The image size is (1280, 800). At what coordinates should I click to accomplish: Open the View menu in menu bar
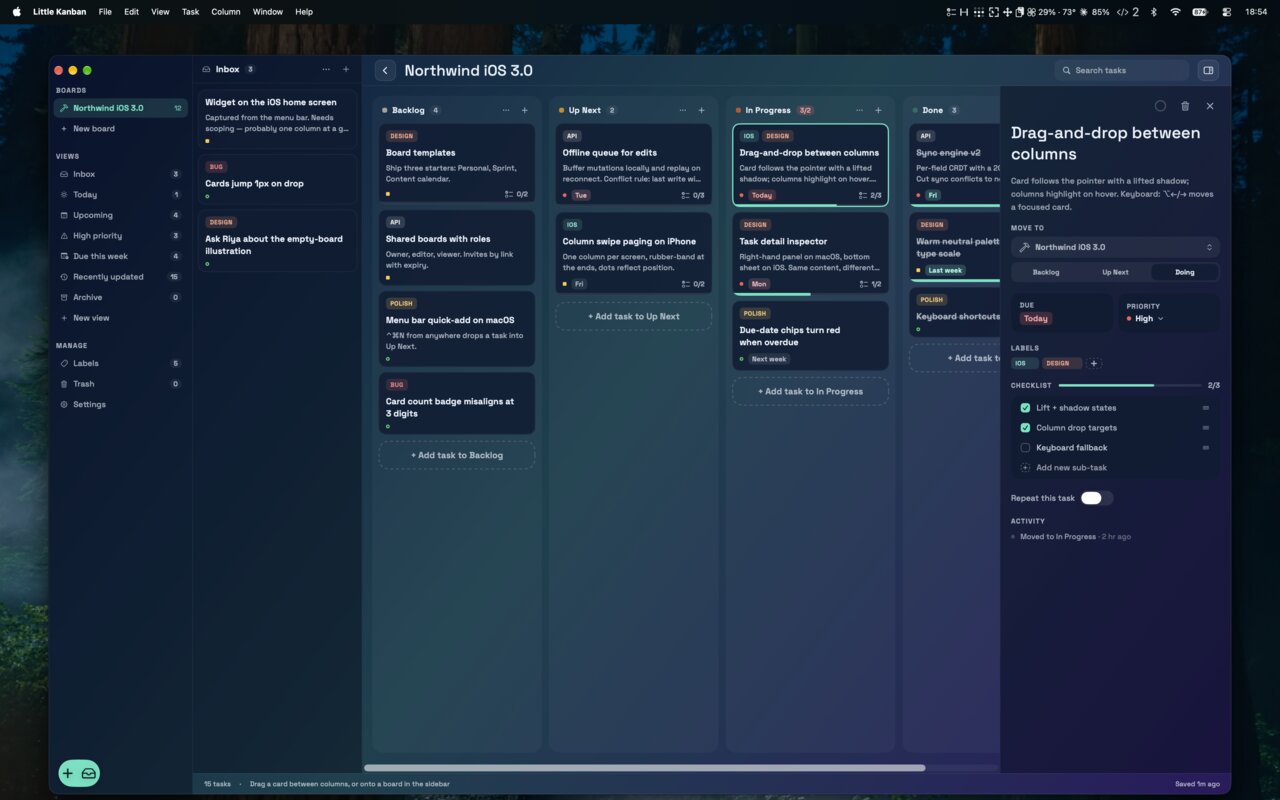(160, 12)
